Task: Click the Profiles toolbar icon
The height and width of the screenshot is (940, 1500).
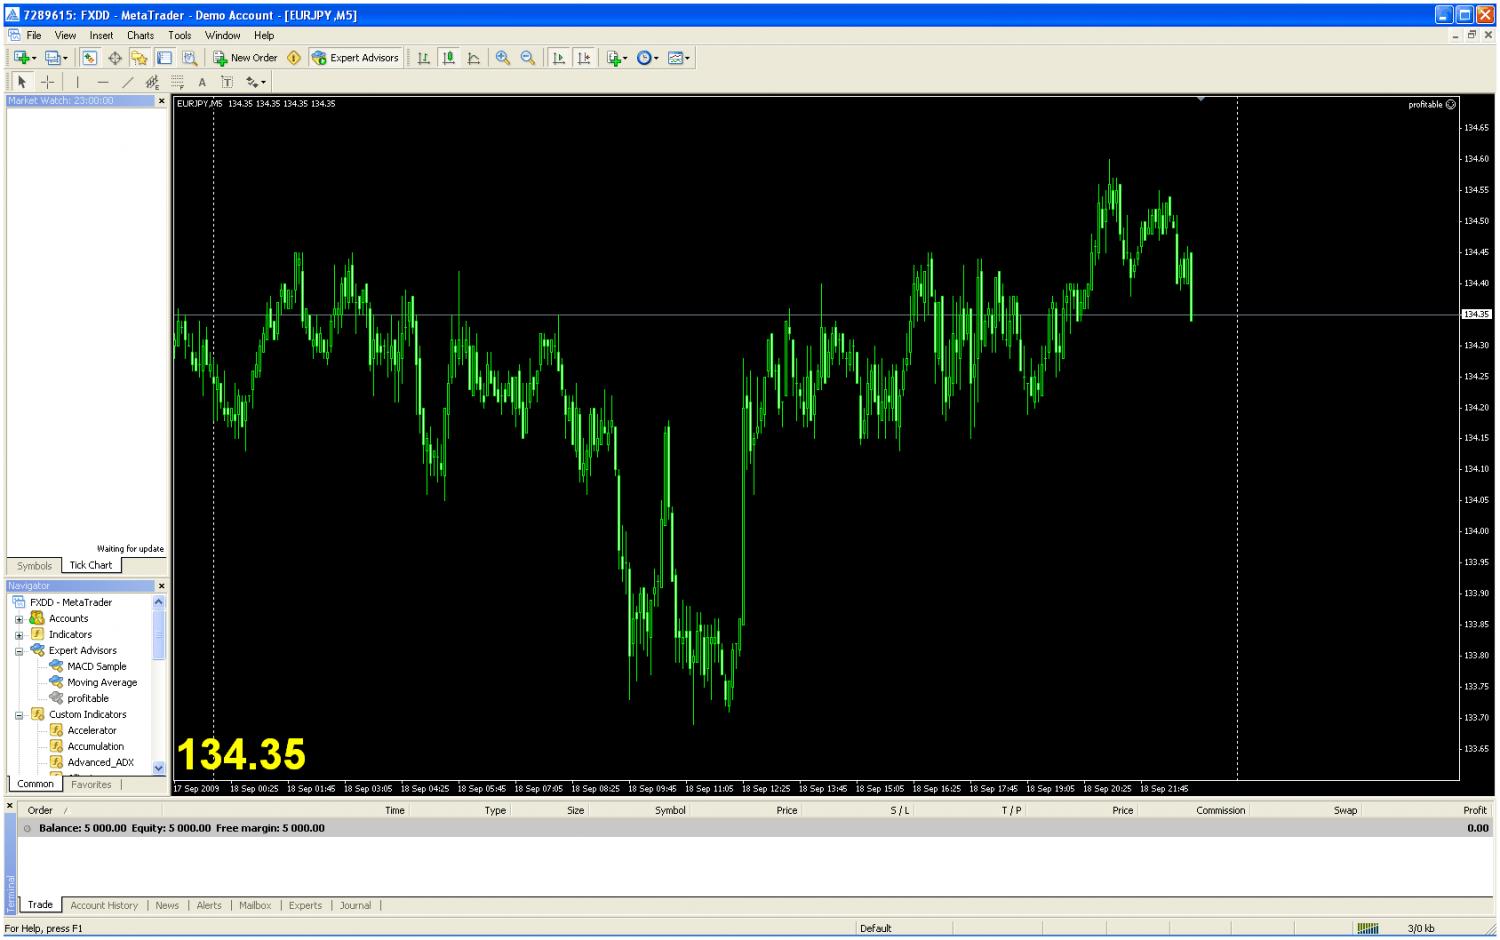Action: [56, 58]
